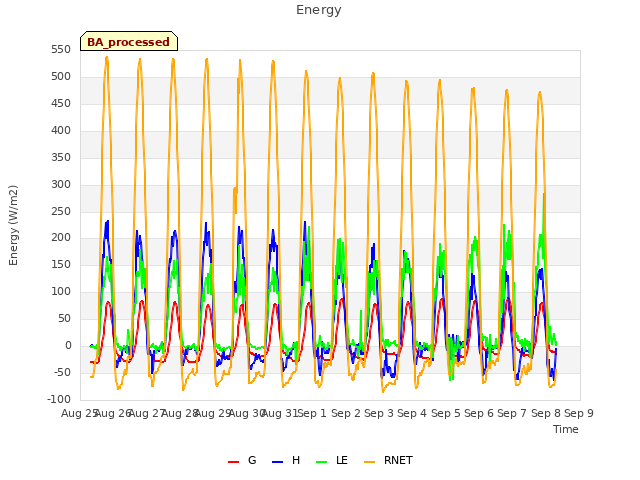Click the Sep 1 x-axis date label

click(312, 413)
